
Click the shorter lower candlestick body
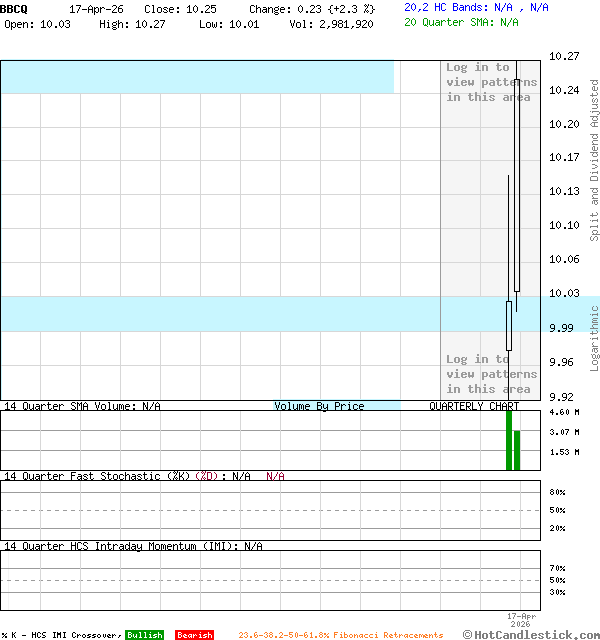pos(509,325)
